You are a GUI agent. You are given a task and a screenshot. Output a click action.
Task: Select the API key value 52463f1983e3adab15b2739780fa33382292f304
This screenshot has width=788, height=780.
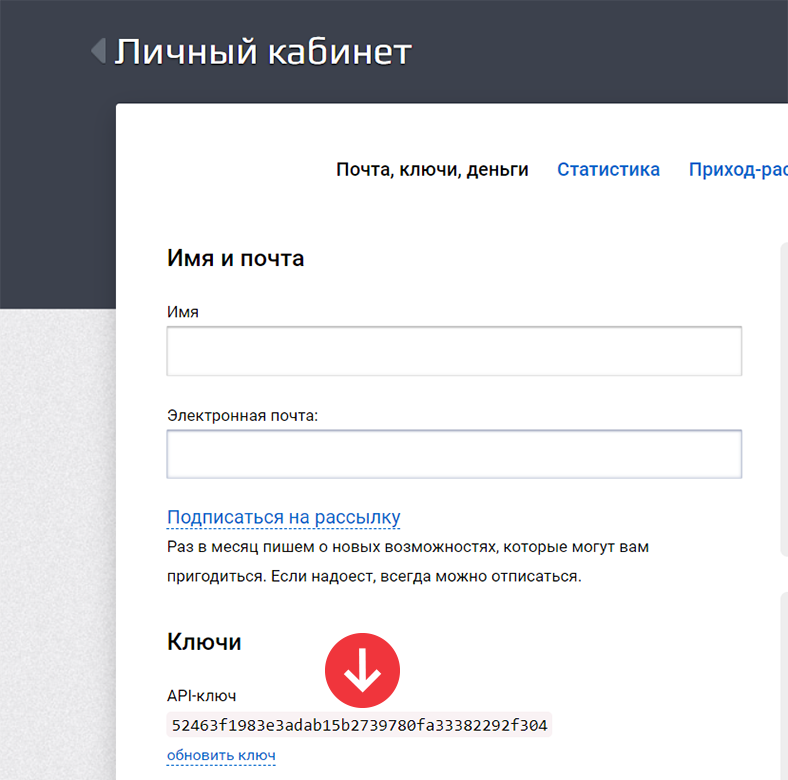359,725
